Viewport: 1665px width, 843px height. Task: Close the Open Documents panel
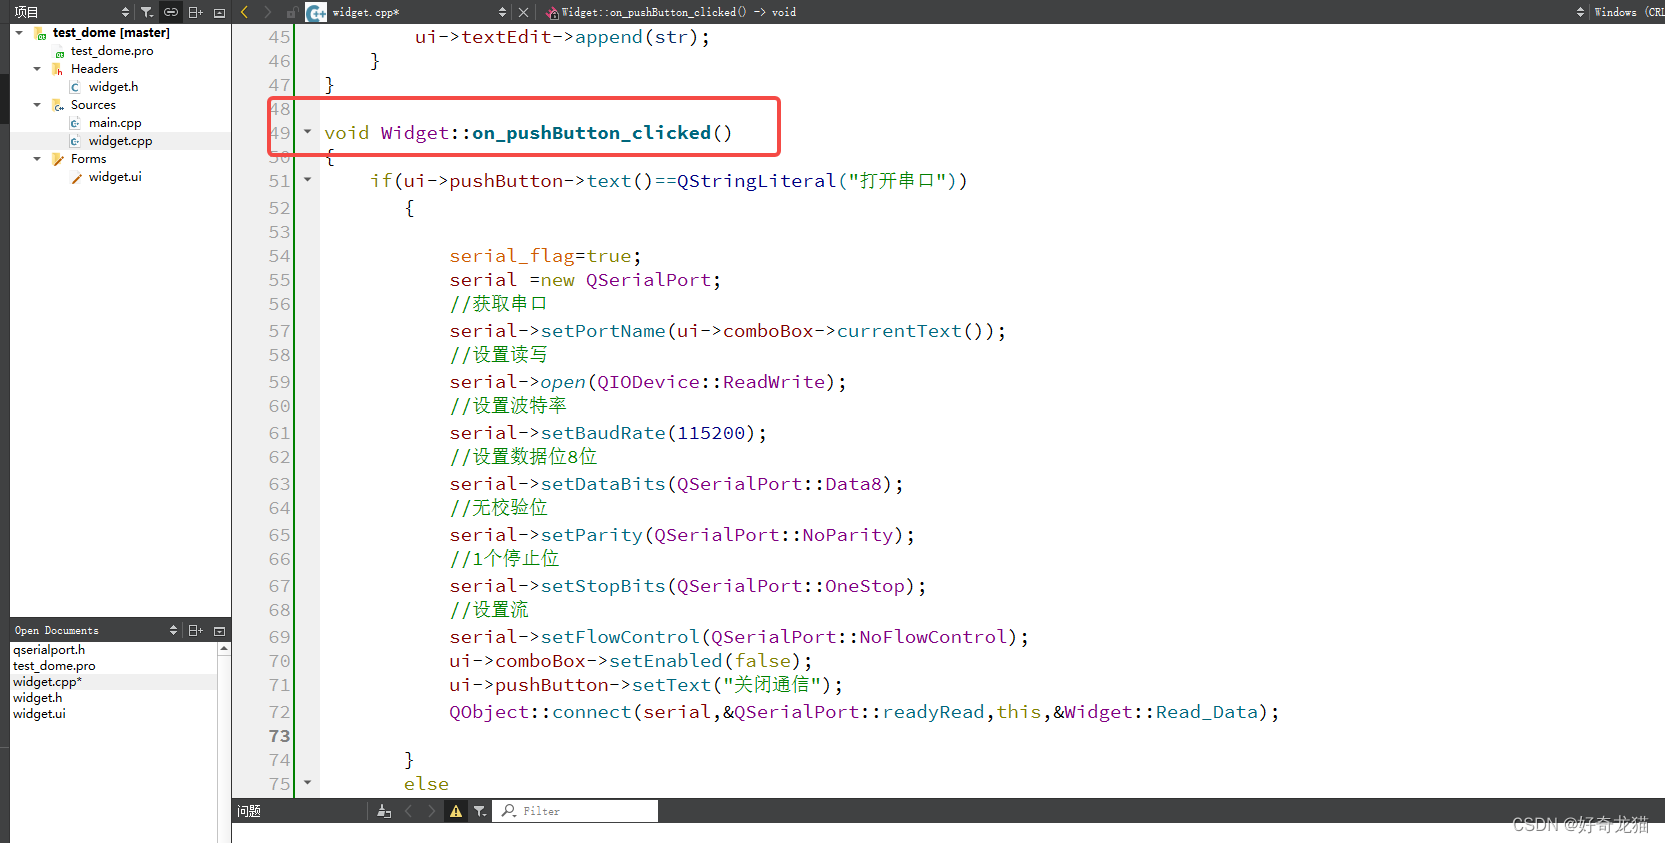tap(219, 631)
